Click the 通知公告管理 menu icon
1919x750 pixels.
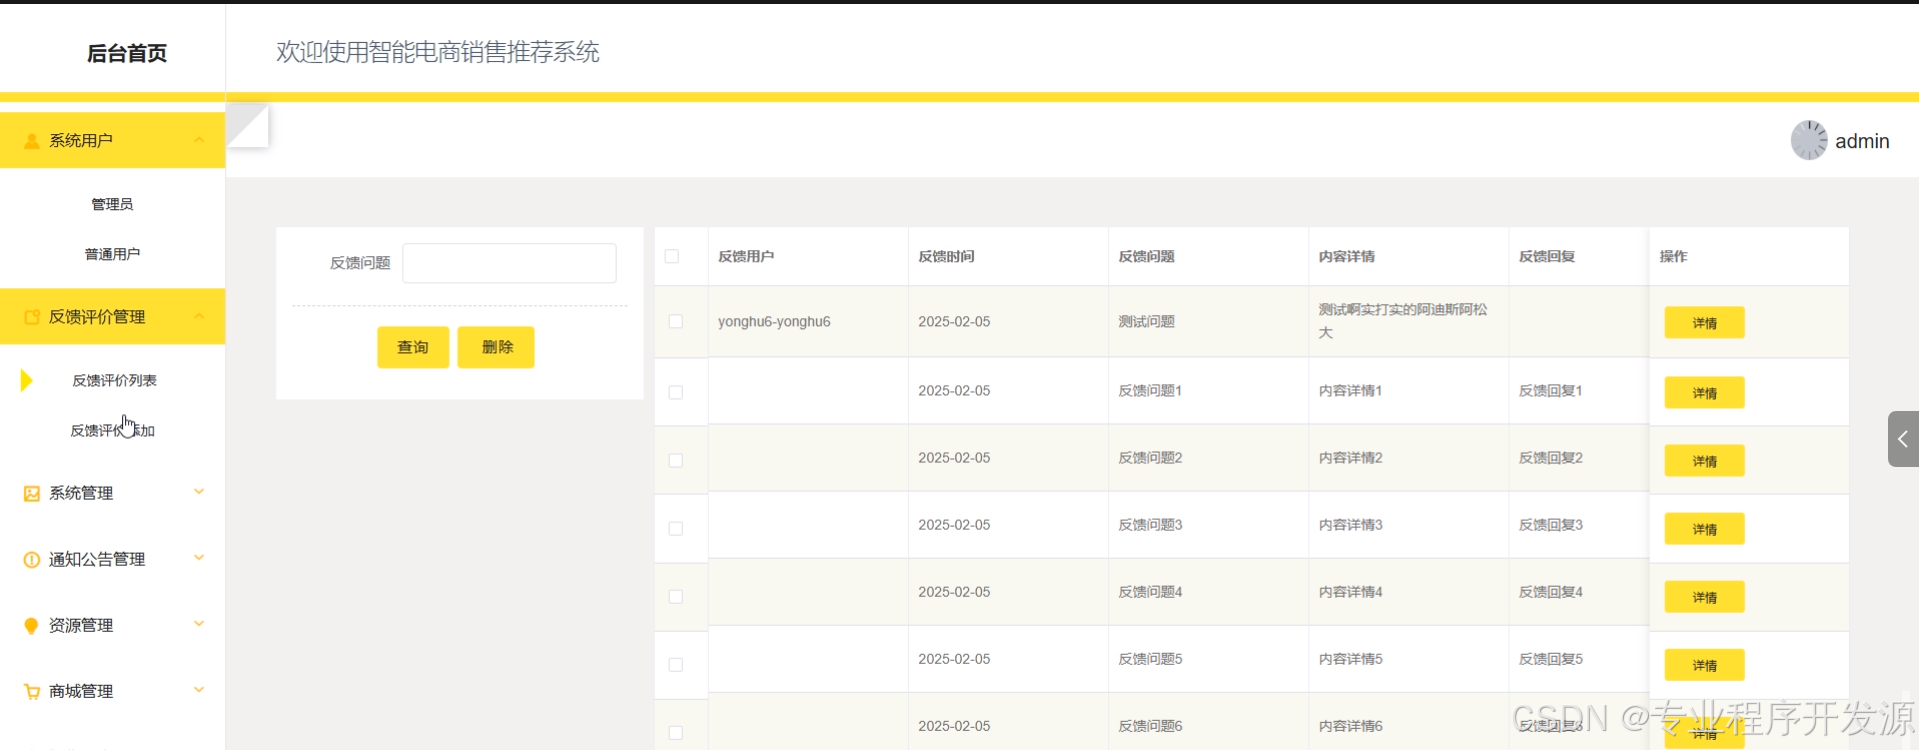31,559
